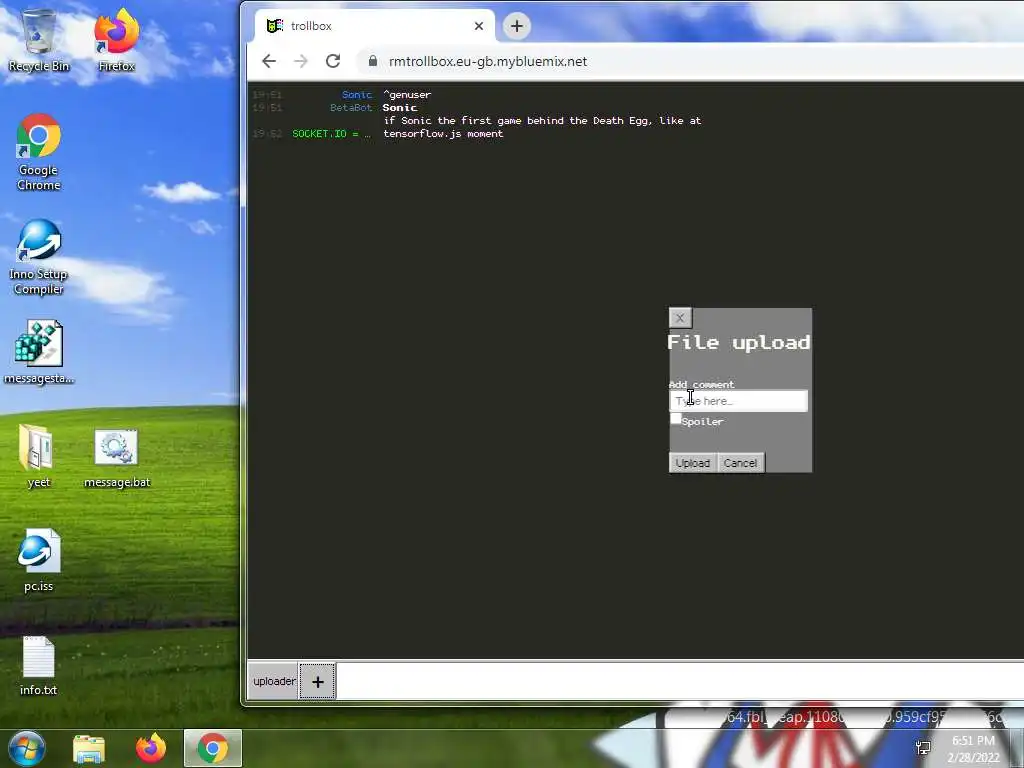Click the Chrome taskbar button
The height and width of the screenshot is (768, 1024).
click(213, 748)
